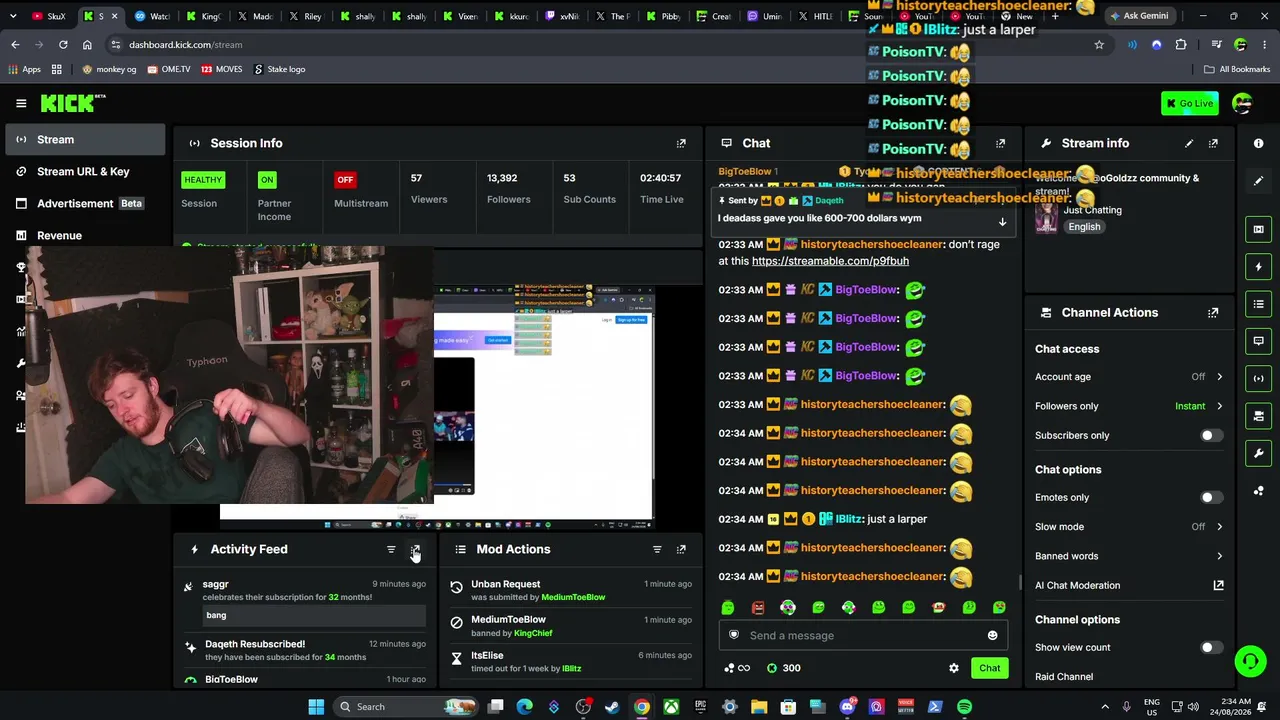Click the green Chat send button
The width and height of the screenshot is (1280, 720).
click(989, 668)
